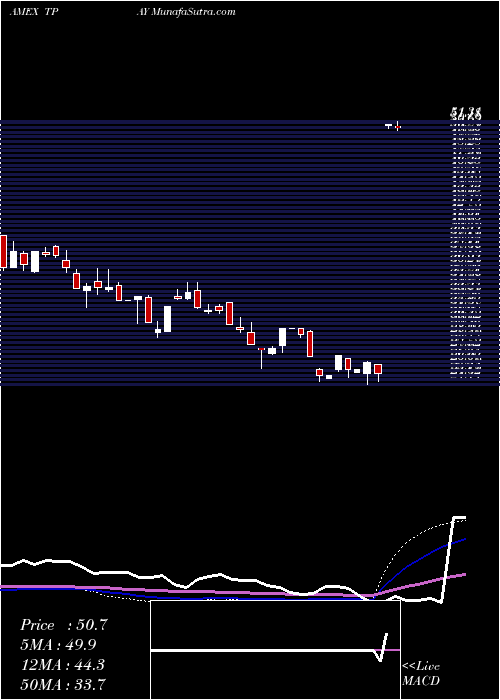Select the 5MA : 49.9 value

tap(58, 645)
